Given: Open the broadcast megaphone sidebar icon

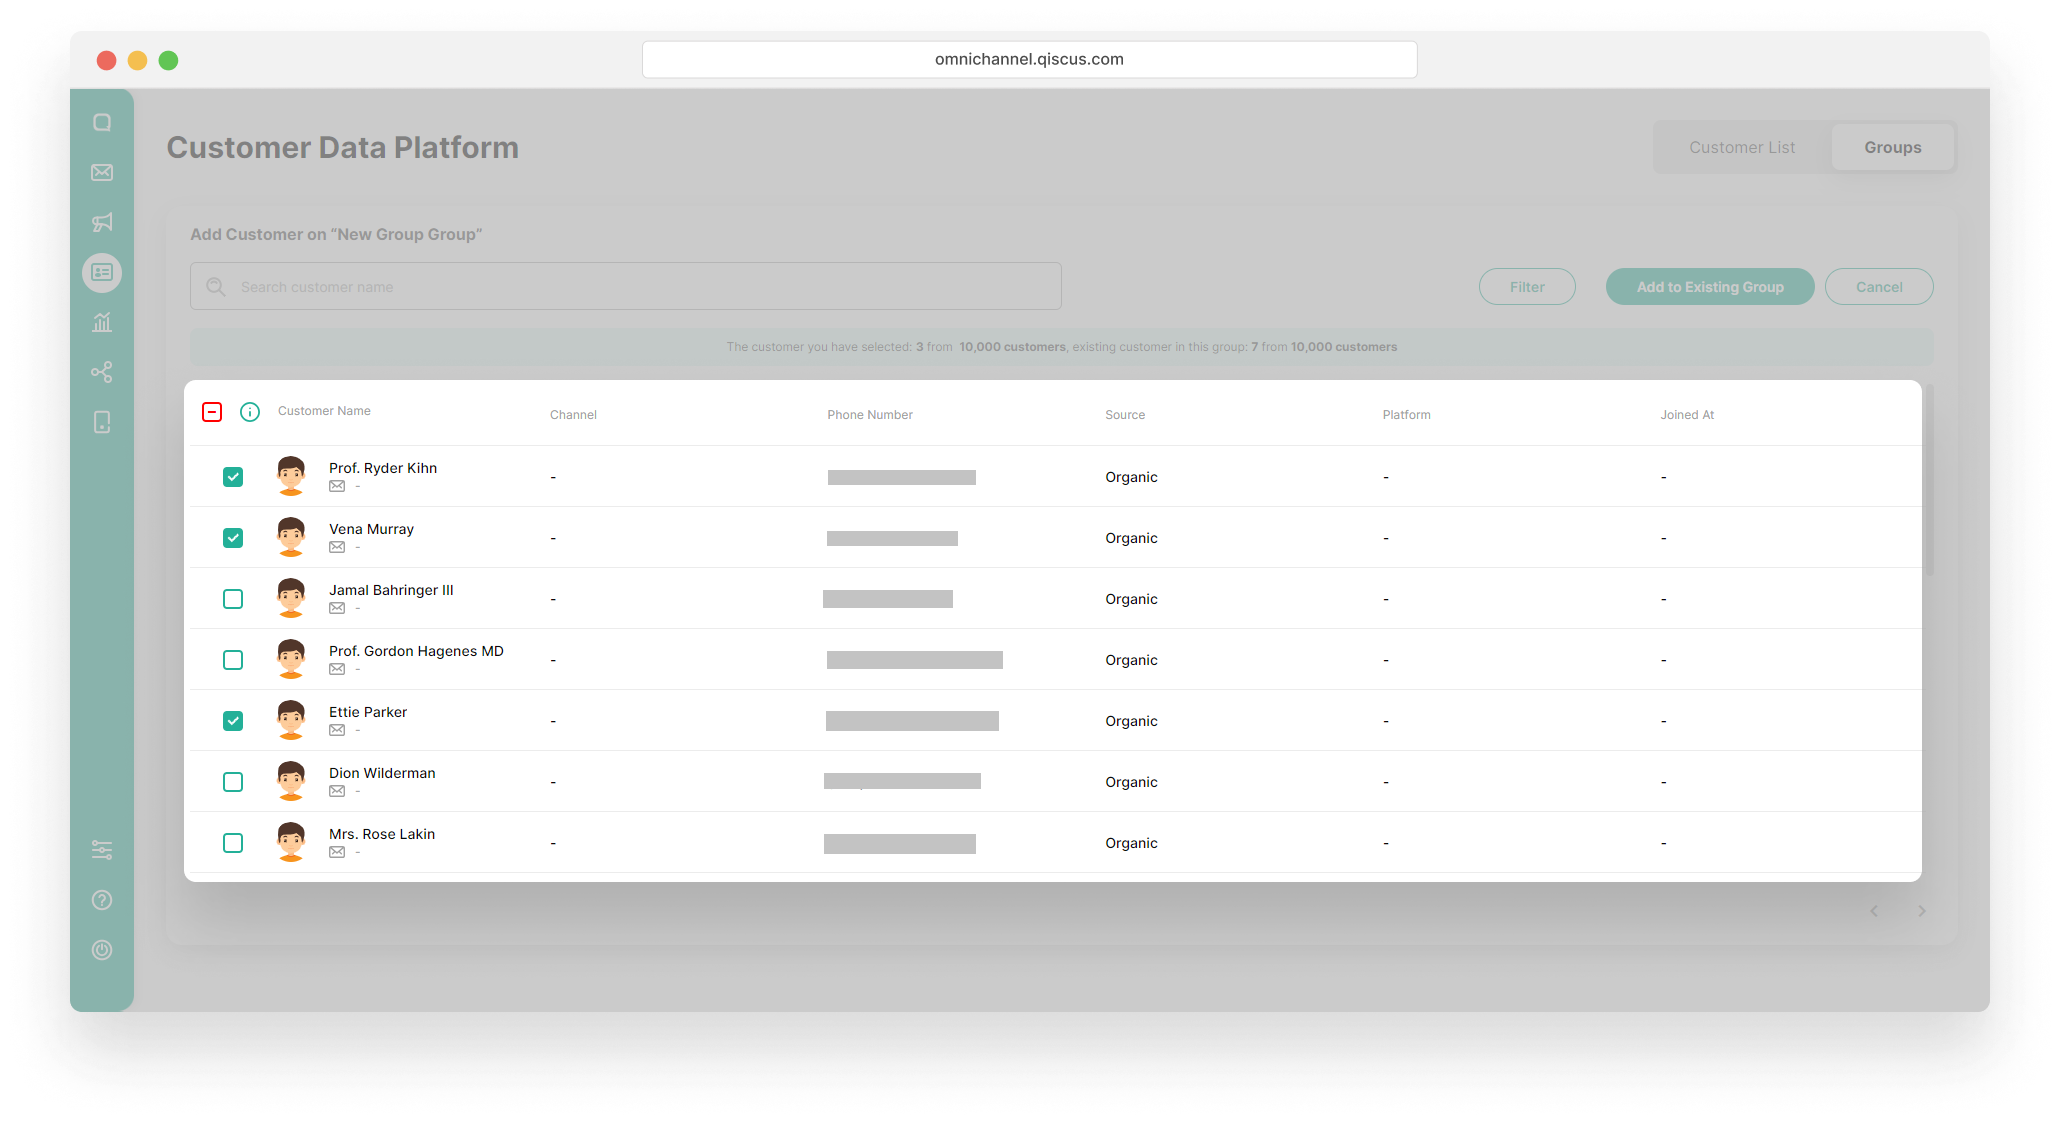Looking at the screenshot, I should (x=102, y=222).
